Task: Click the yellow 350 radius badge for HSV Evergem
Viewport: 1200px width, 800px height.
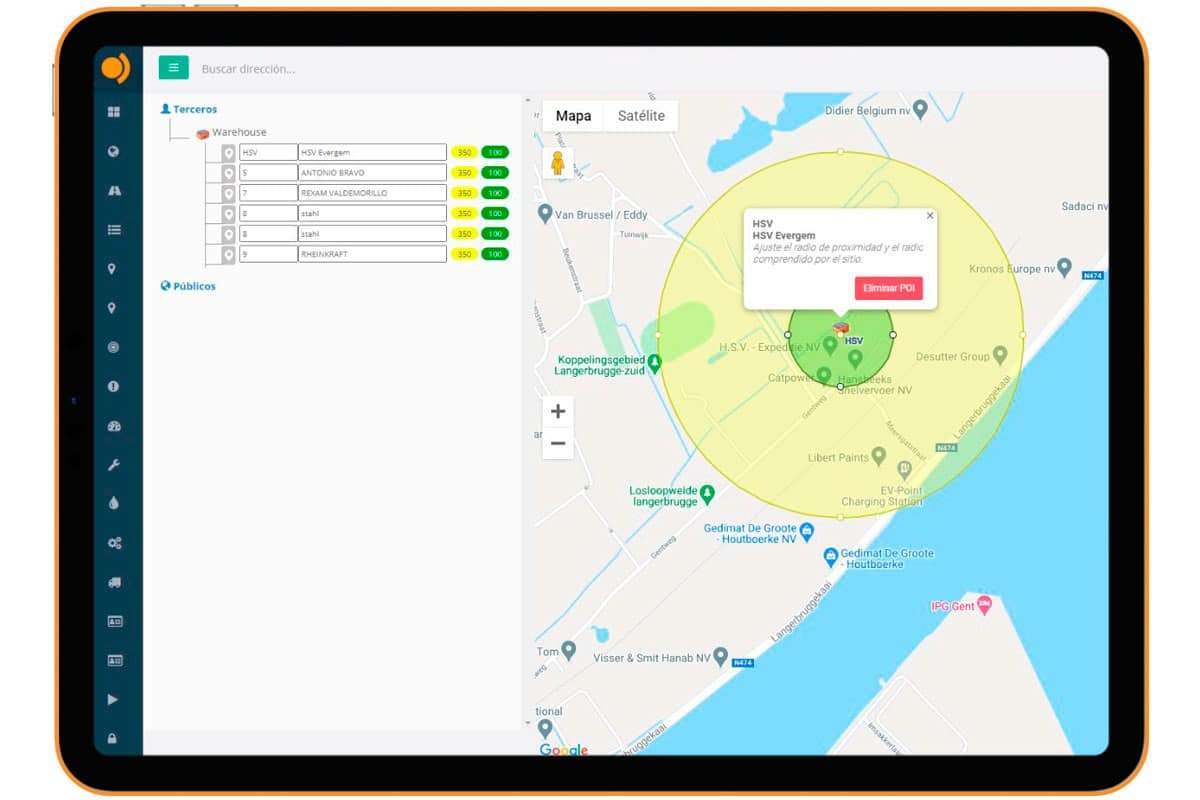Action: [x=464, y=153]
